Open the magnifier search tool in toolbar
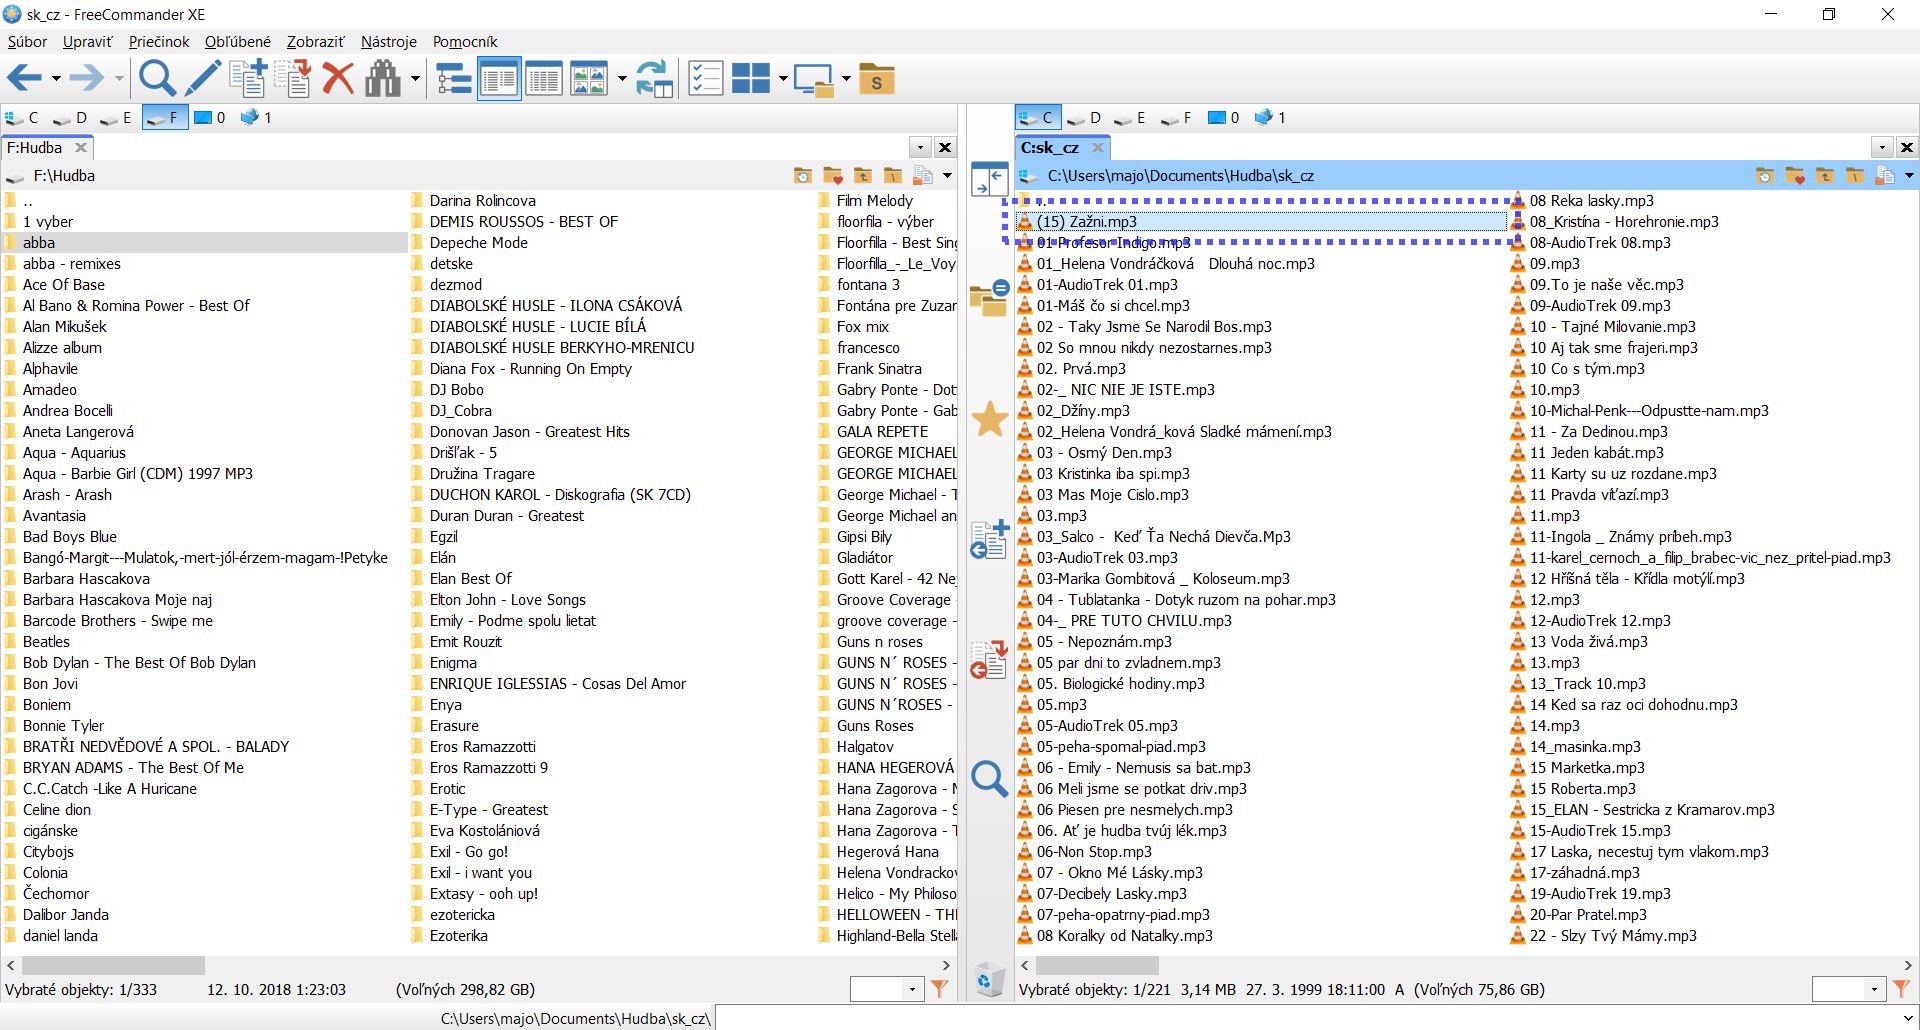The width and height of the screenshot is (1920, 1030). [x=157, y=78]
